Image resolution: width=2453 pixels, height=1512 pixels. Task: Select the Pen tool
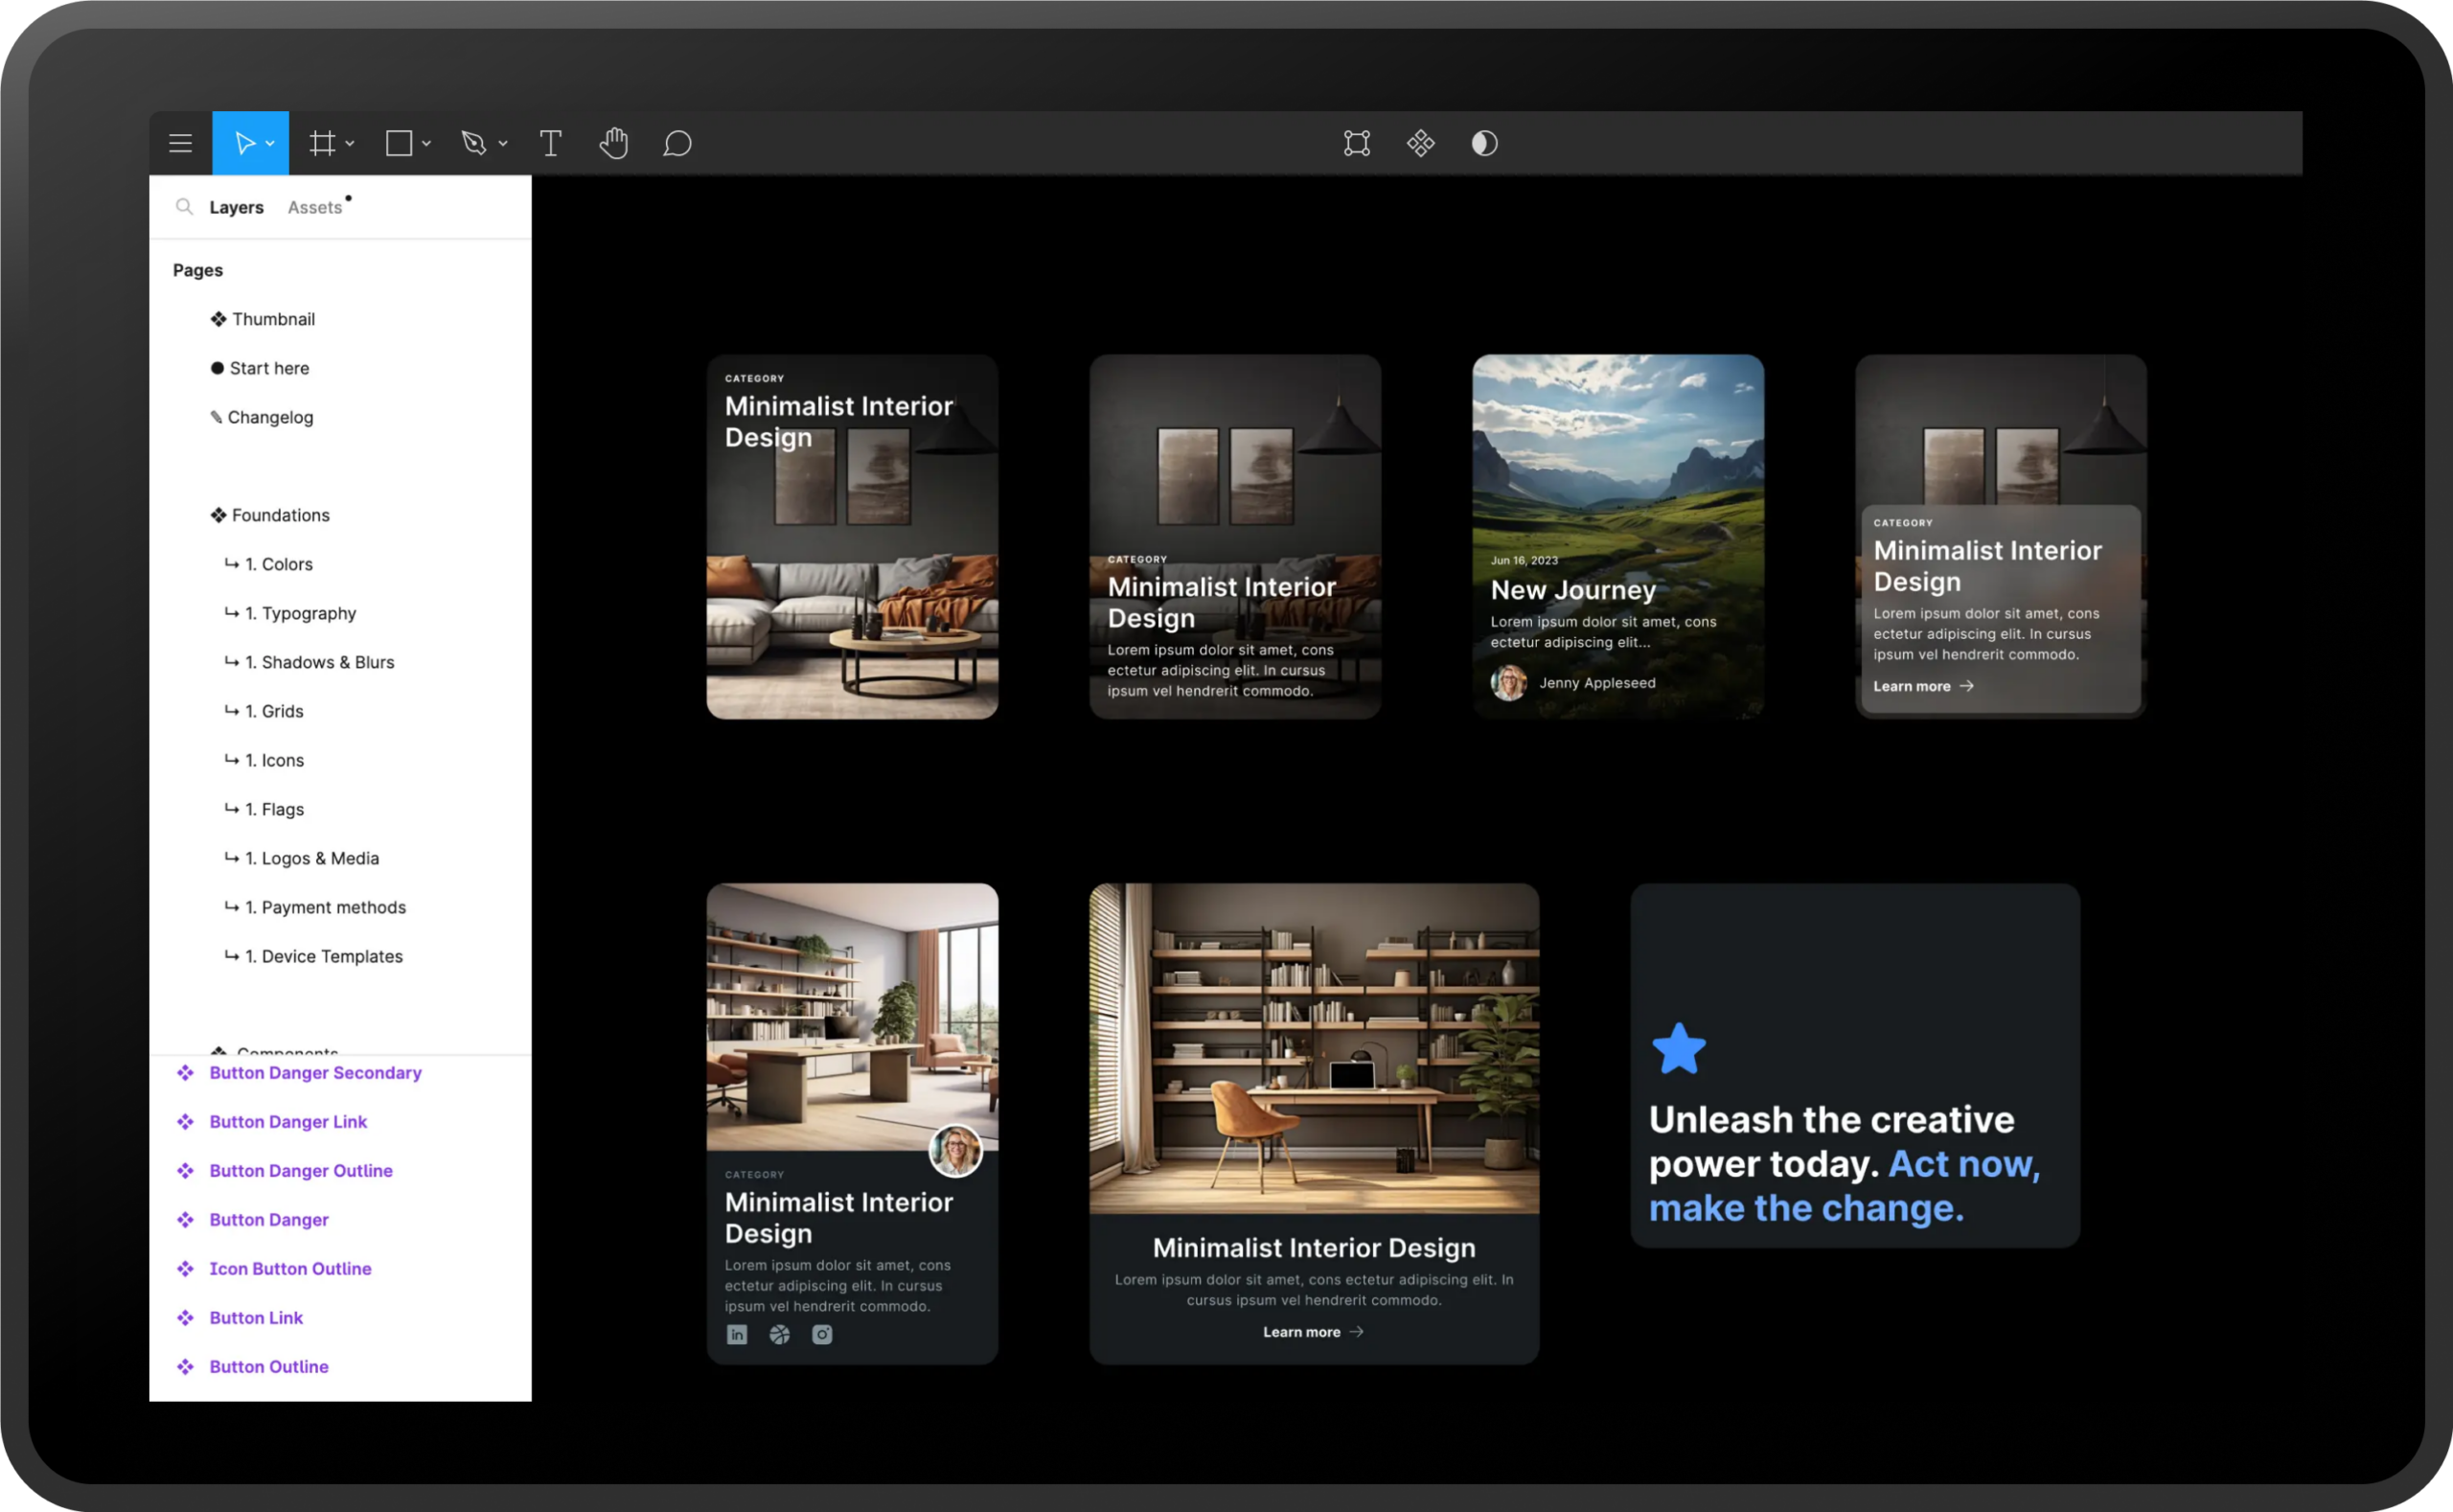474,142
